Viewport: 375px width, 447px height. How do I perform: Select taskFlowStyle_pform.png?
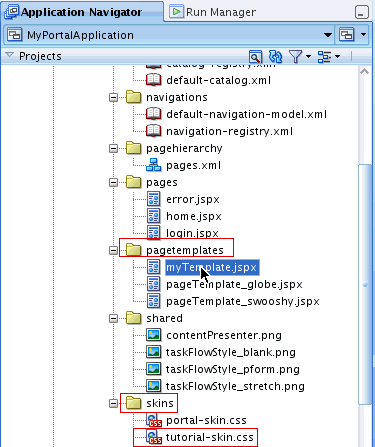point(233,369)
